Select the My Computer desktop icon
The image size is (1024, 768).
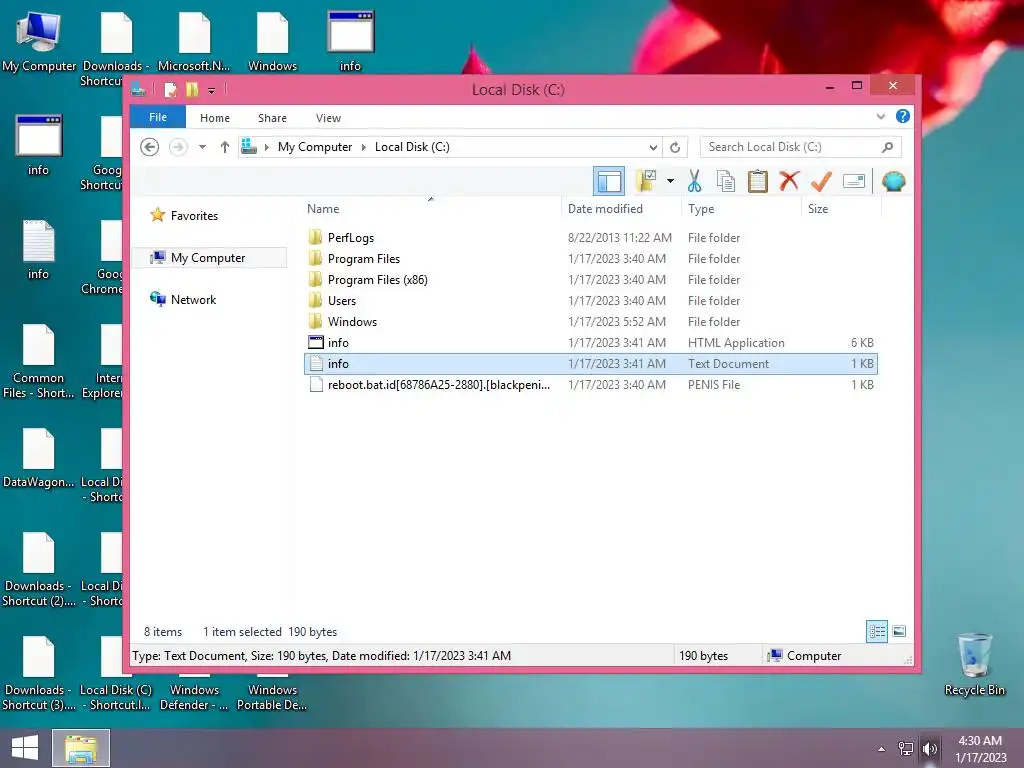click(x=39, y=41)
